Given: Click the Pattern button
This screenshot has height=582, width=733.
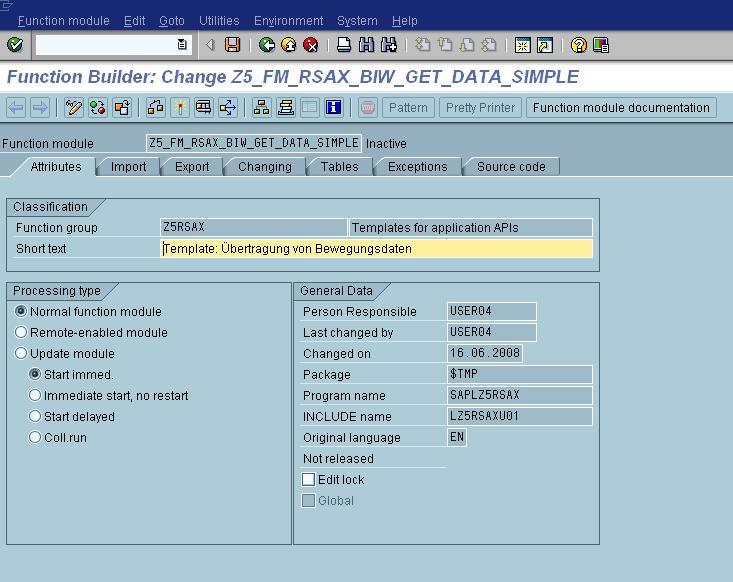Looking at the screenshot, I should pyautogui.click(x=408, y=108).
